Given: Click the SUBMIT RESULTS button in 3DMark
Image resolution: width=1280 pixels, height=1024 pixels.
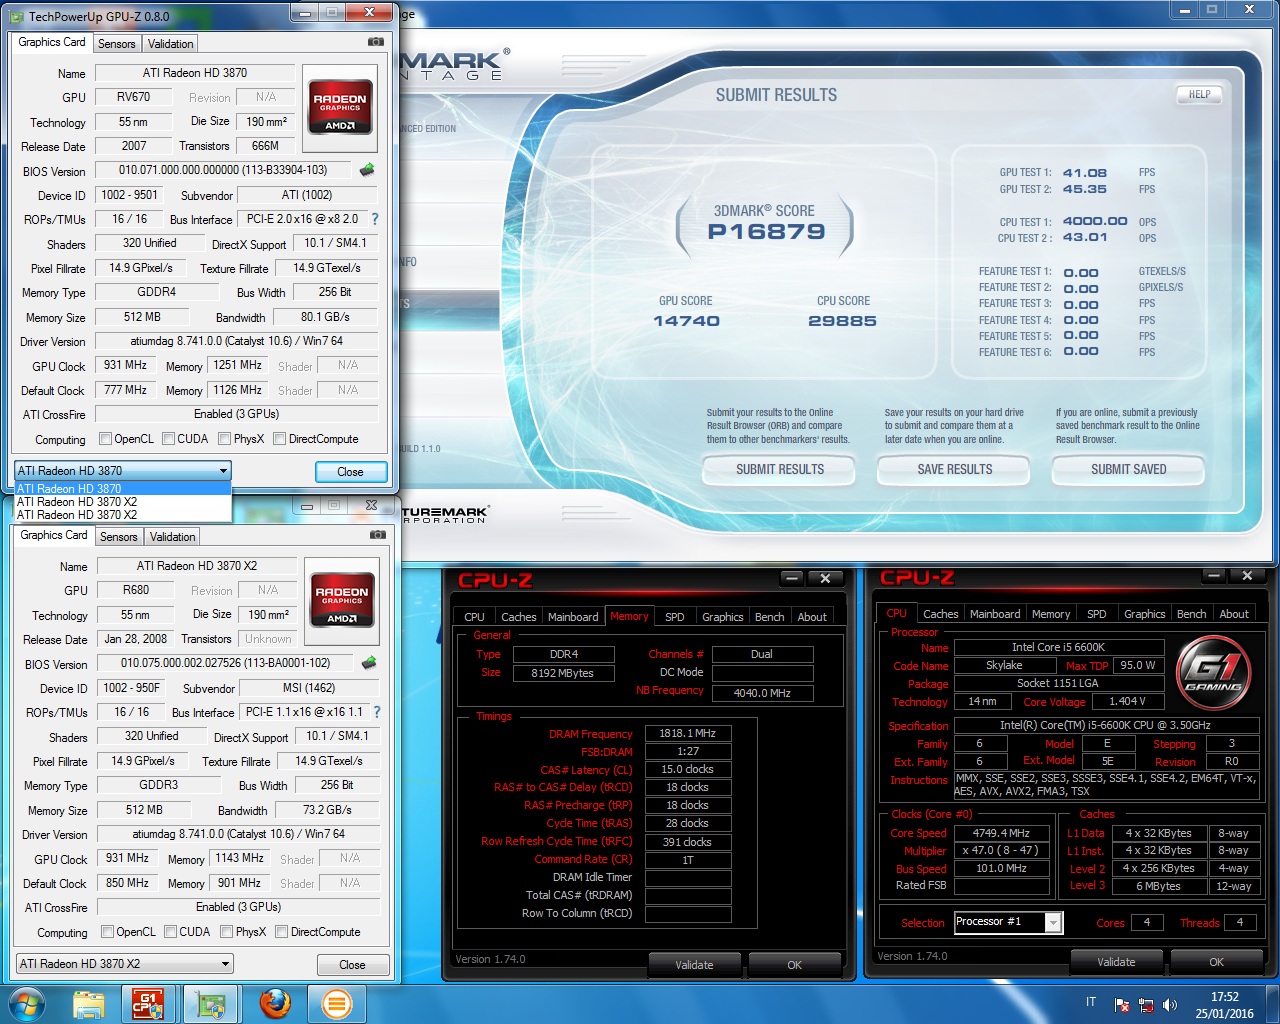Looking at the screenshot, I should 780,469.
